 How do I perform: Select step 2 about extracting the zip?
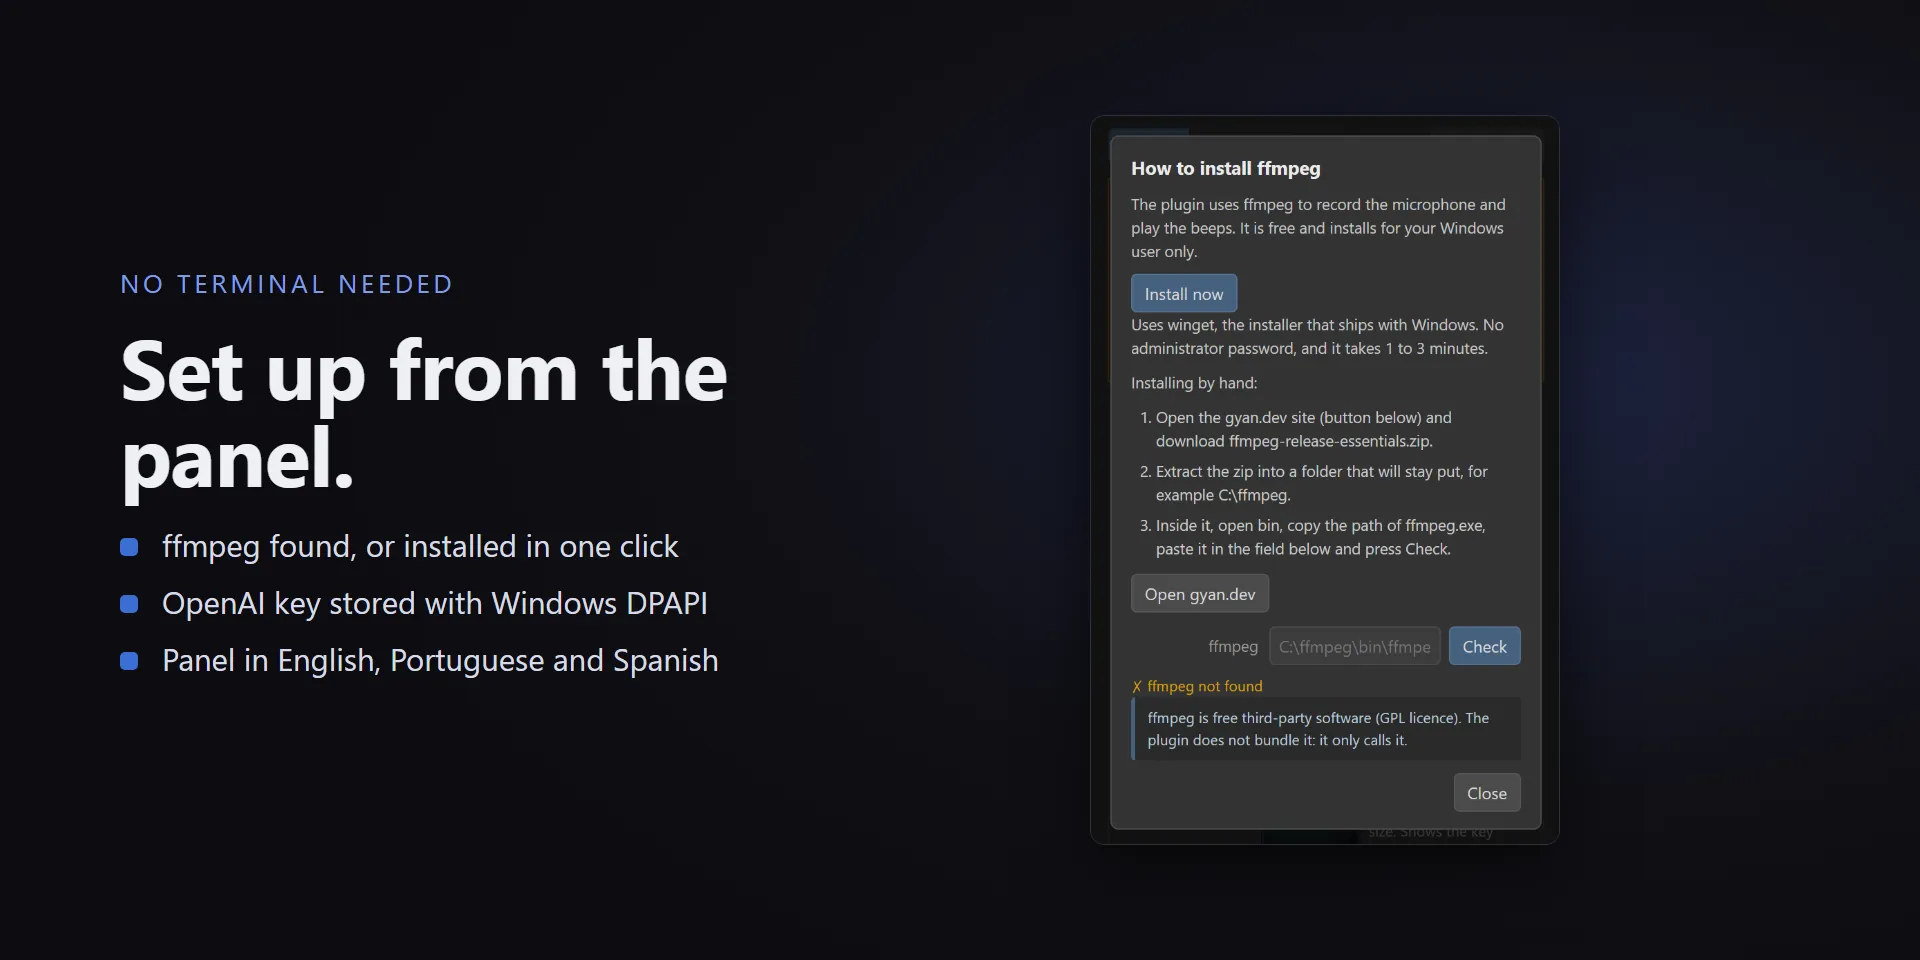pos(1314,483)
